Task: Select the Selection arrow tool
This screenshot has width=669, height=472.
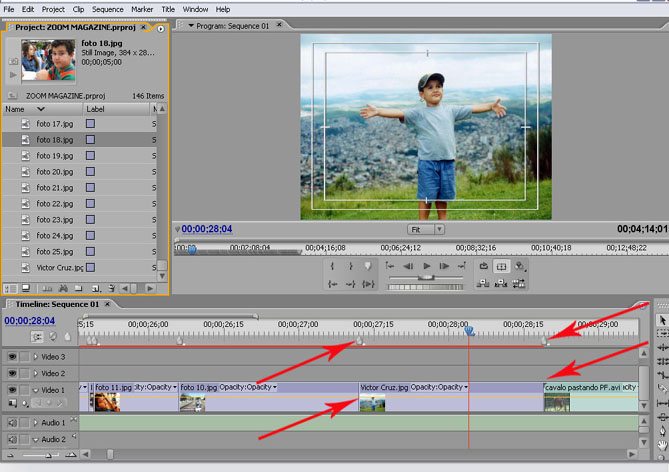Action: 661,321
